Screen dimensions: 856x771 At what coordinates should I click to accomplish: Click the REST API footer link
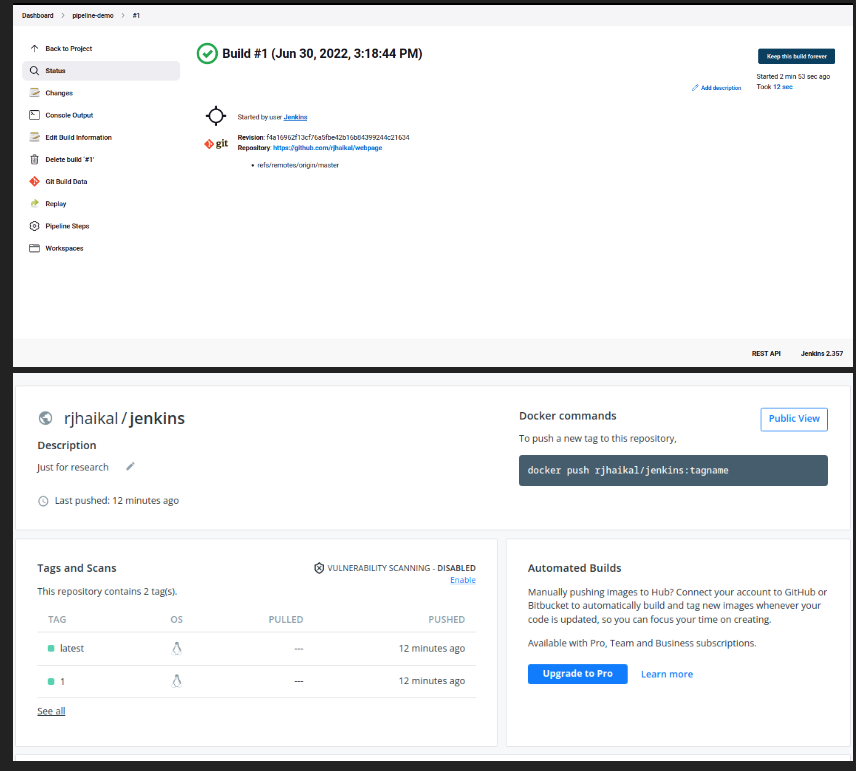coord(766,354)
